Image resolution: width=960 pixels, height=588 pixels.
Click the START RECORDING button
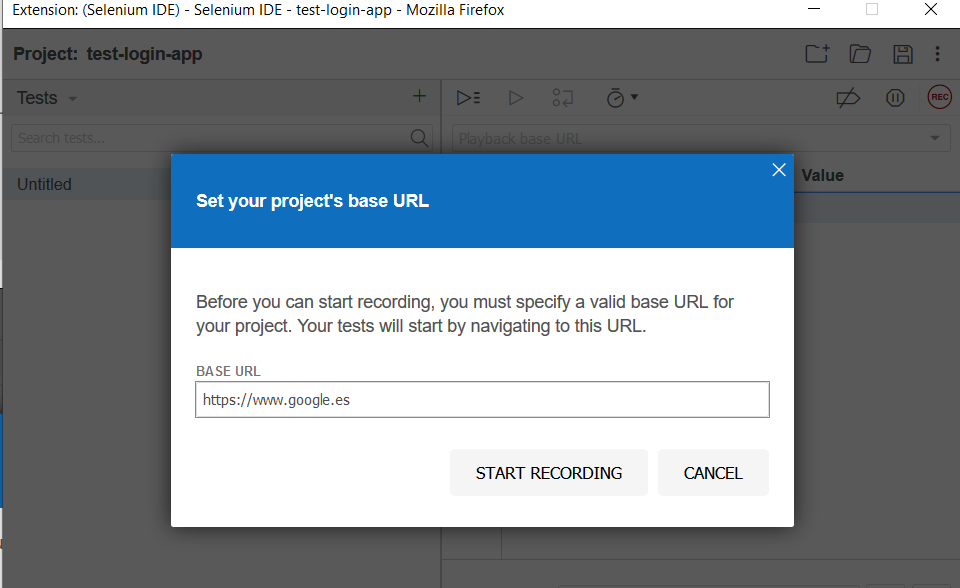548,472
